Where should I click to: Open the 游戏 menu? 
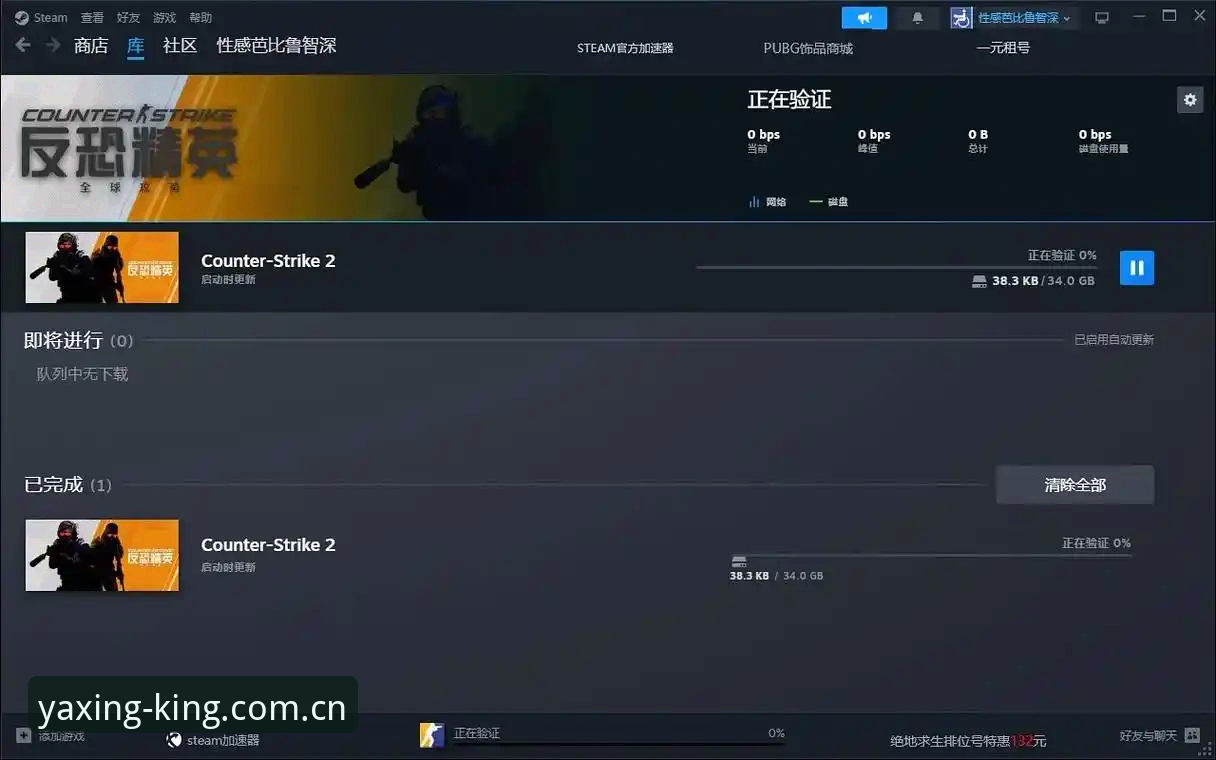click(165, 17)
